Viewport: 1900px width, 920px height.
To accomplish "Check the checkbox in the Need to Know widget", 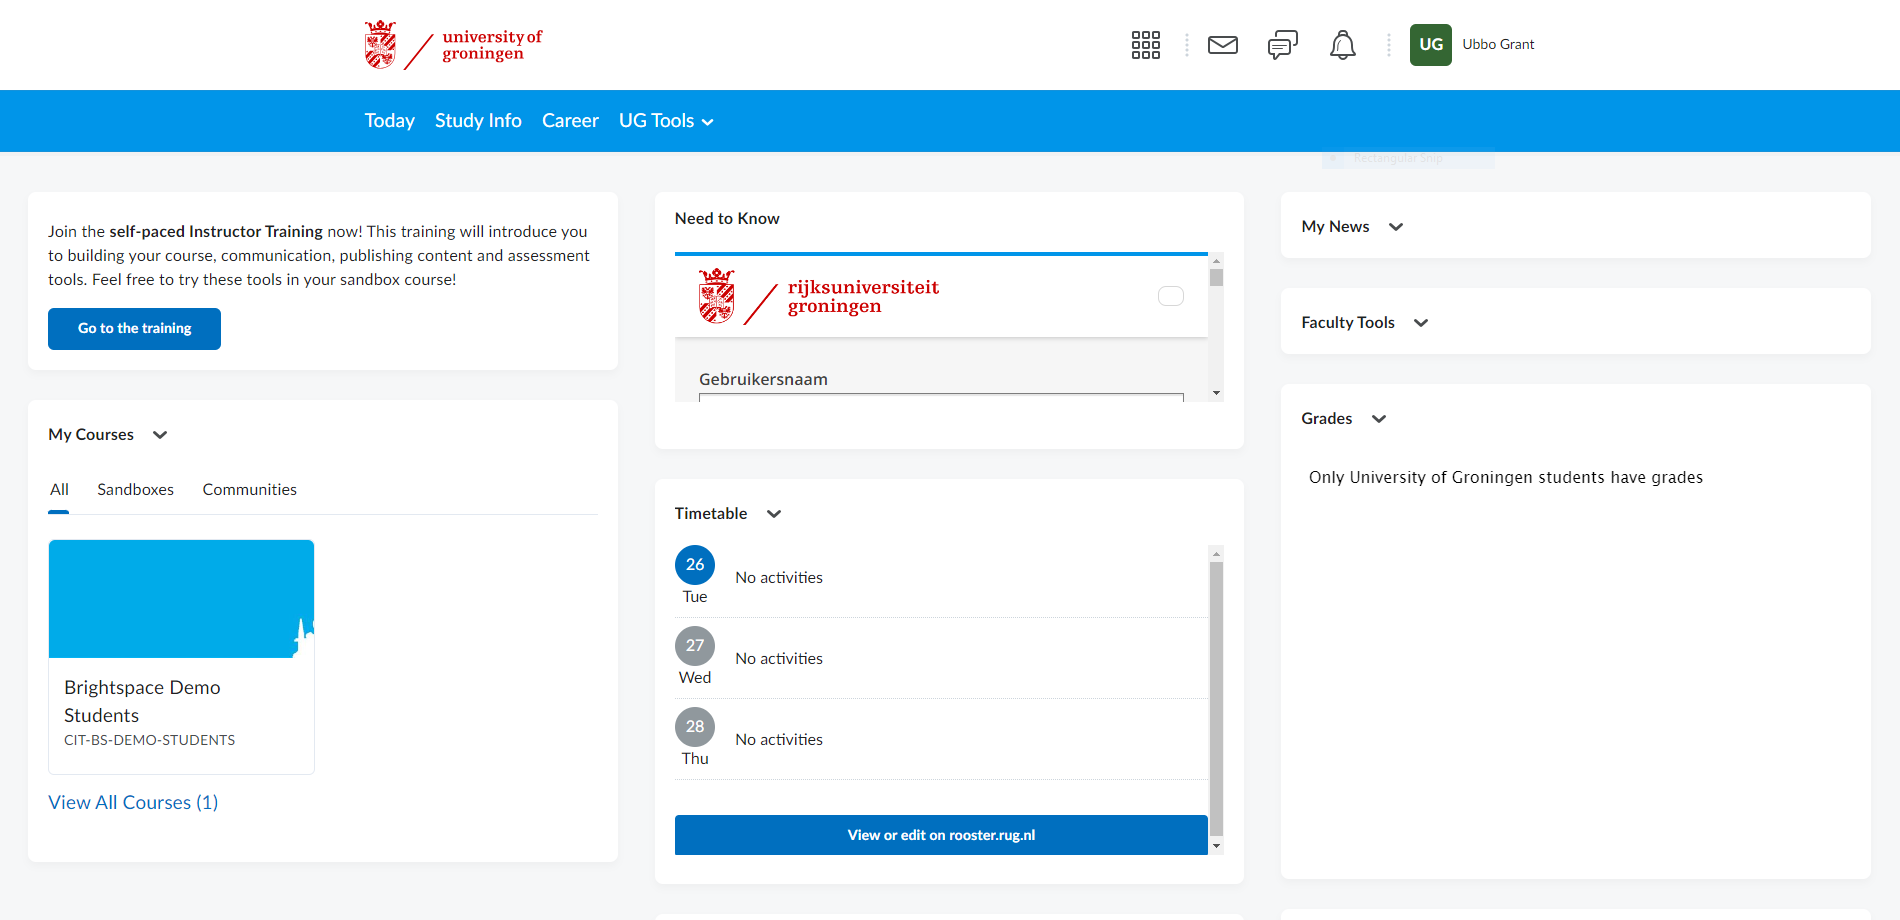I will 1170,295.
